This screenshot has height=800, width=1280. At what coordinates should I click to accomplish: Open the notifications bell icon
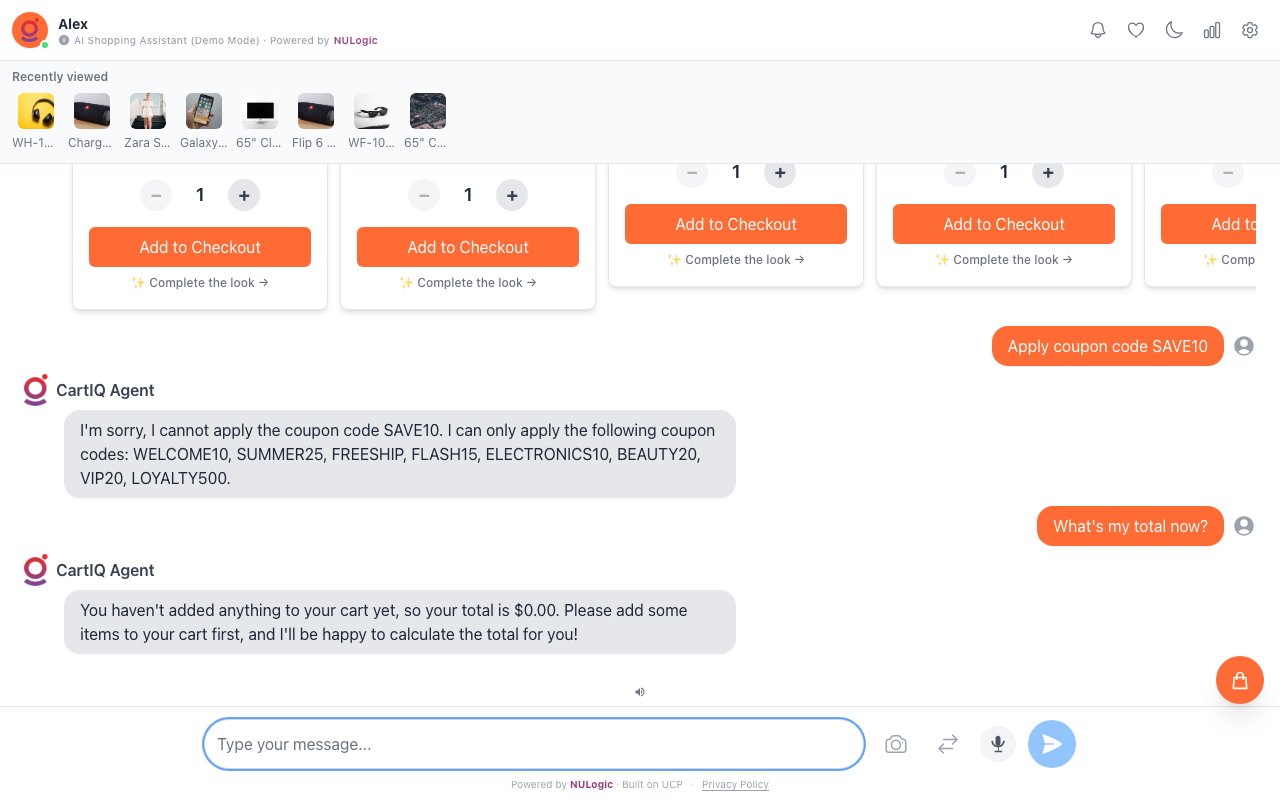click(x=1098, y=30)
